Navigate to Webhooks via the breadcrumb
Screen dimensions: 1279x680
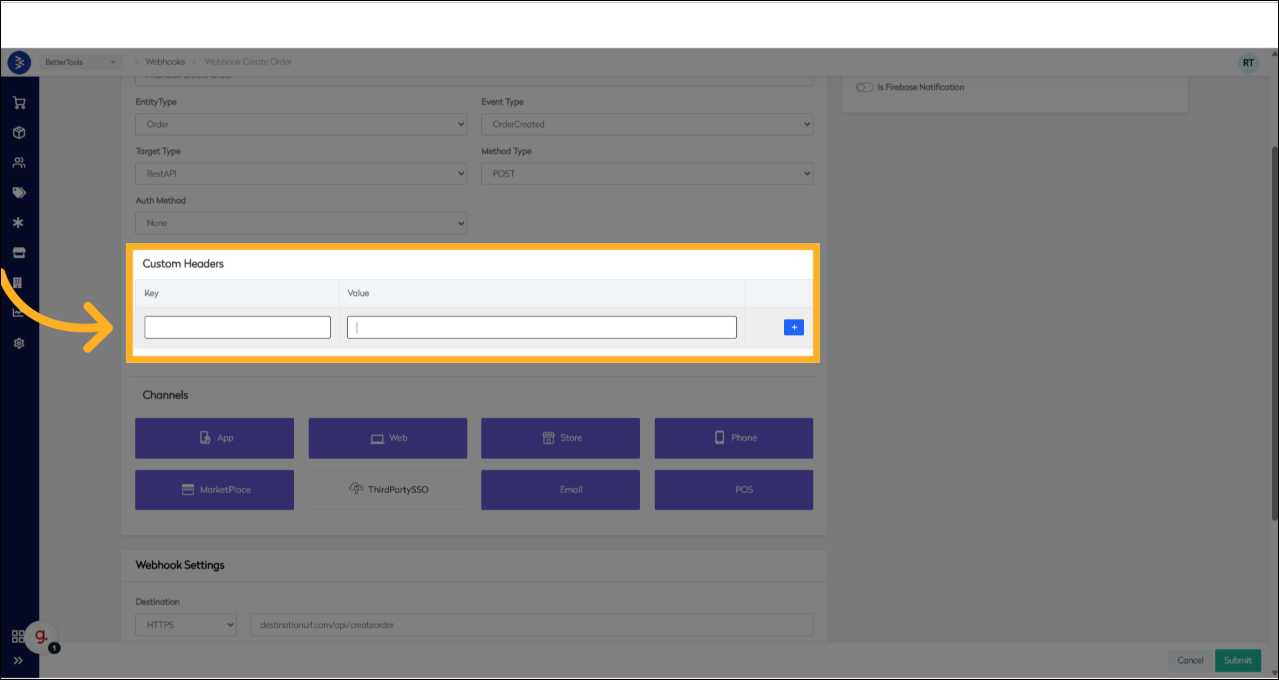pos(163,61)
